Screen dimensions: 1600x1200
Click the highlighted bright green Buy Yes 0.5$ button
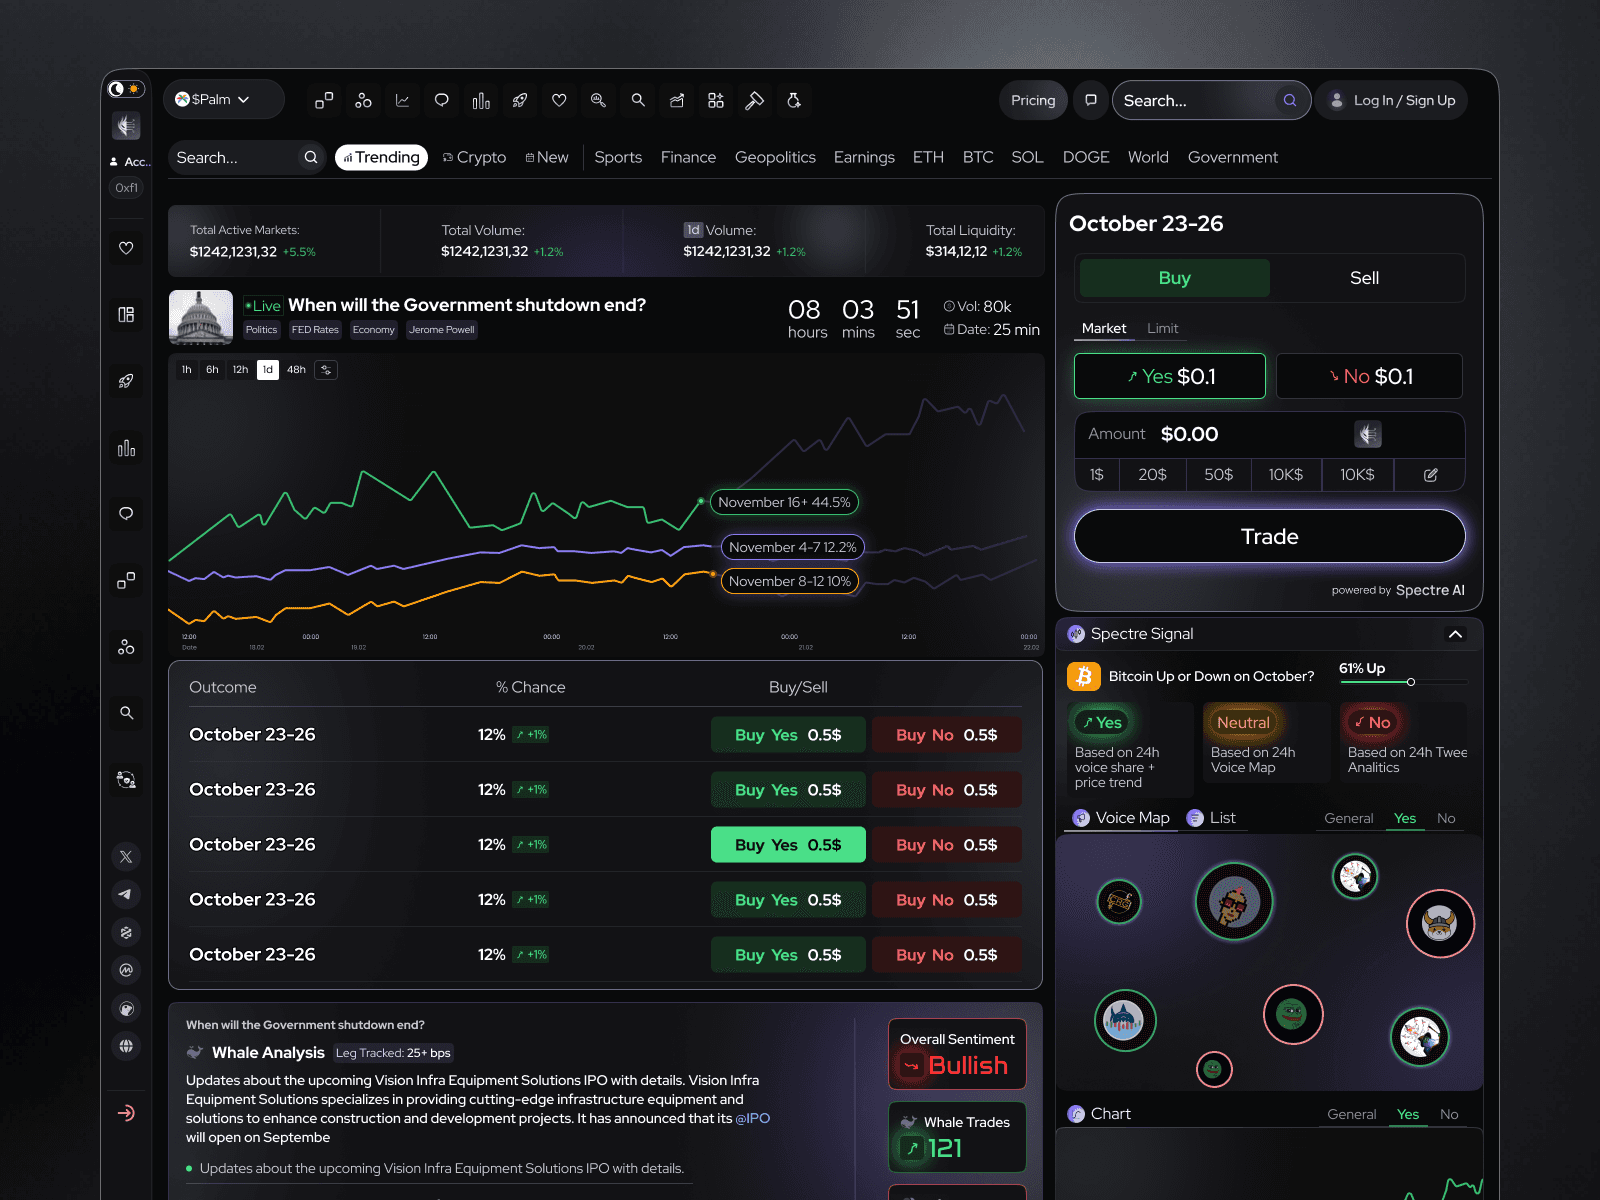(788, 845)
